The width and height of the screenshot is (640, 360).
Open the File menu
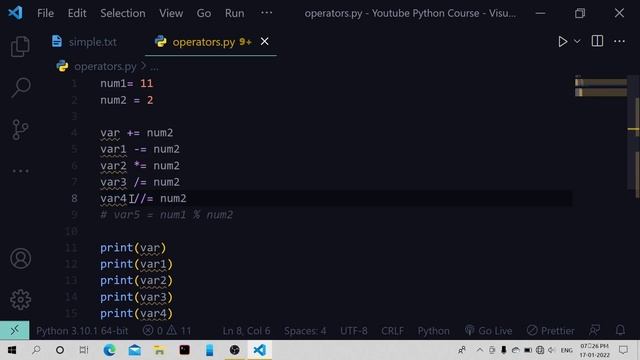point(45,13)
